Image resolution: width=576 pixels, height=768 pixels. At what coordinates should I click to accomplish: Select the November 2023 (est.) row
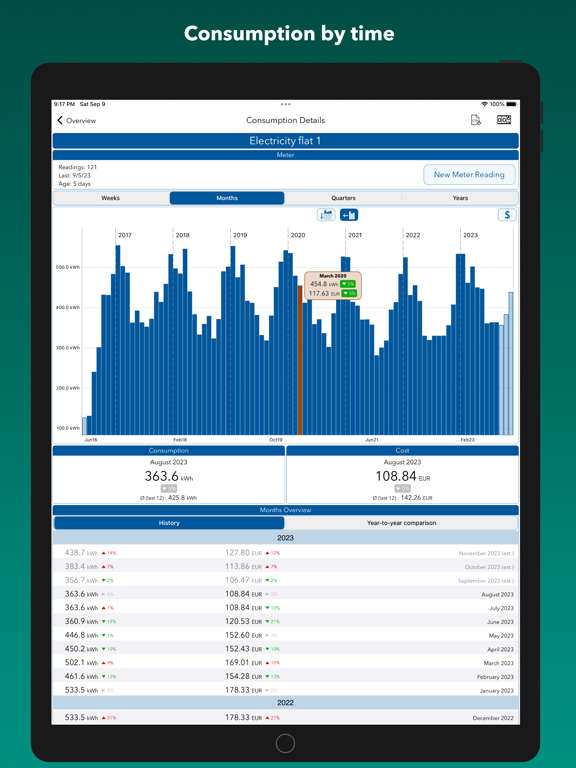coord(286,553)
